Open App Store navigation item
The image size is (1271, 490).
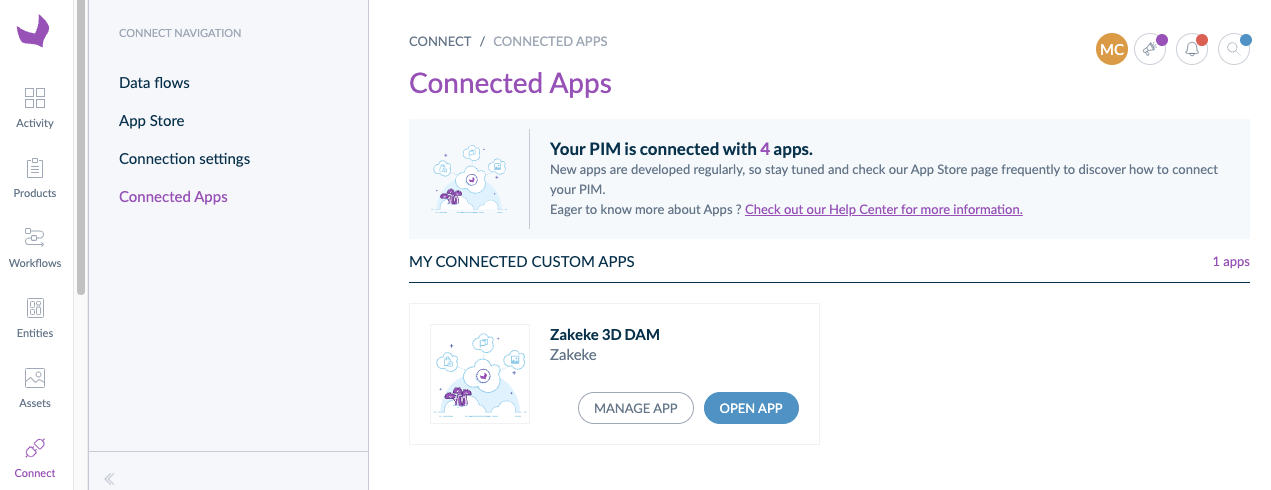152,121
